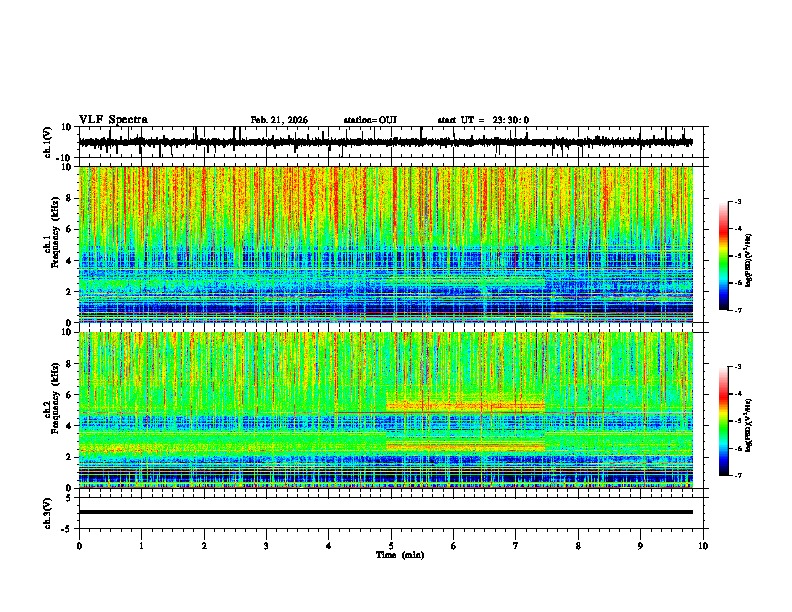Click the ch.1 colorbar log(PSD) label

click(748, 261)
